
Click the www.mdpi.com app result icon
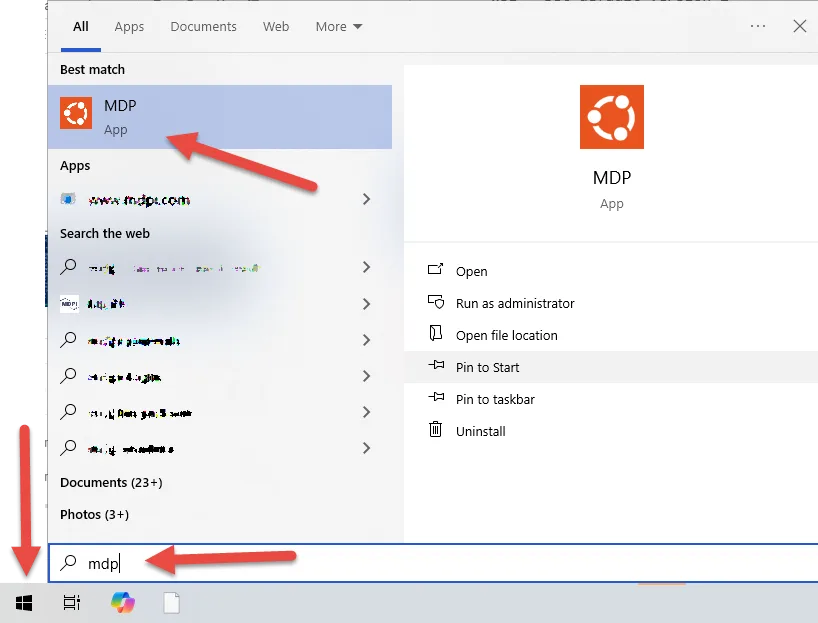pyautogui.click(x=68, y=199)
